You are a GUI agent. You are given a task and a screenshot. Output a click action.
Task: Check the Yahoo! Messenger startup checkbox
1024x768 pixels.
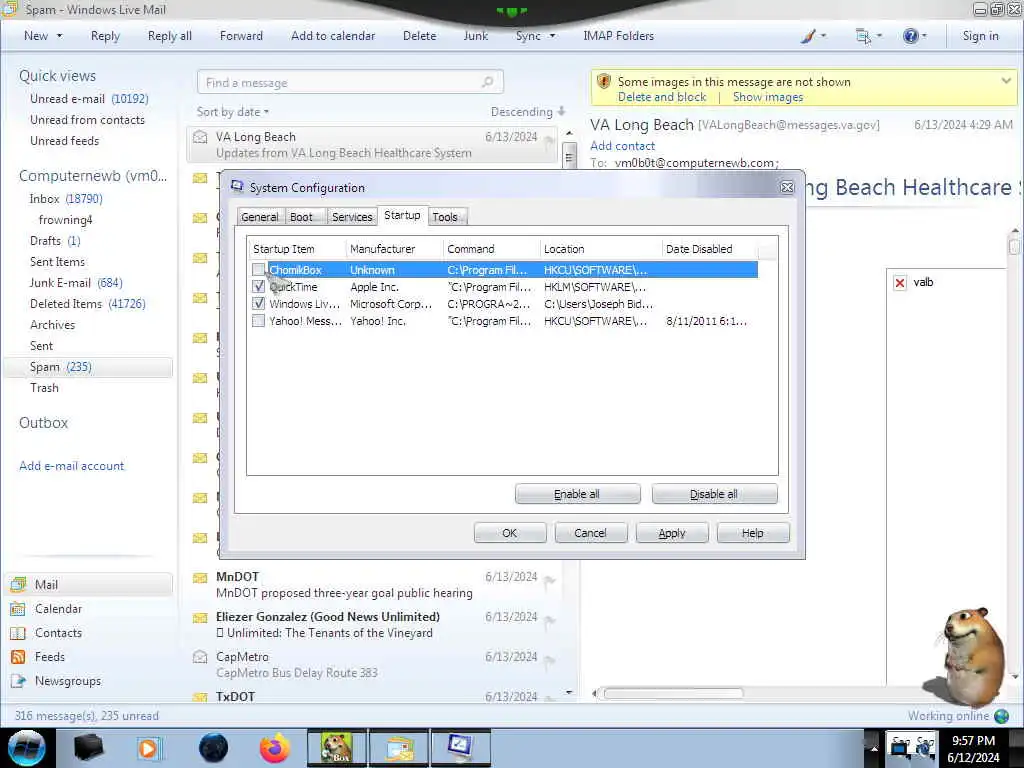(259, 321)
